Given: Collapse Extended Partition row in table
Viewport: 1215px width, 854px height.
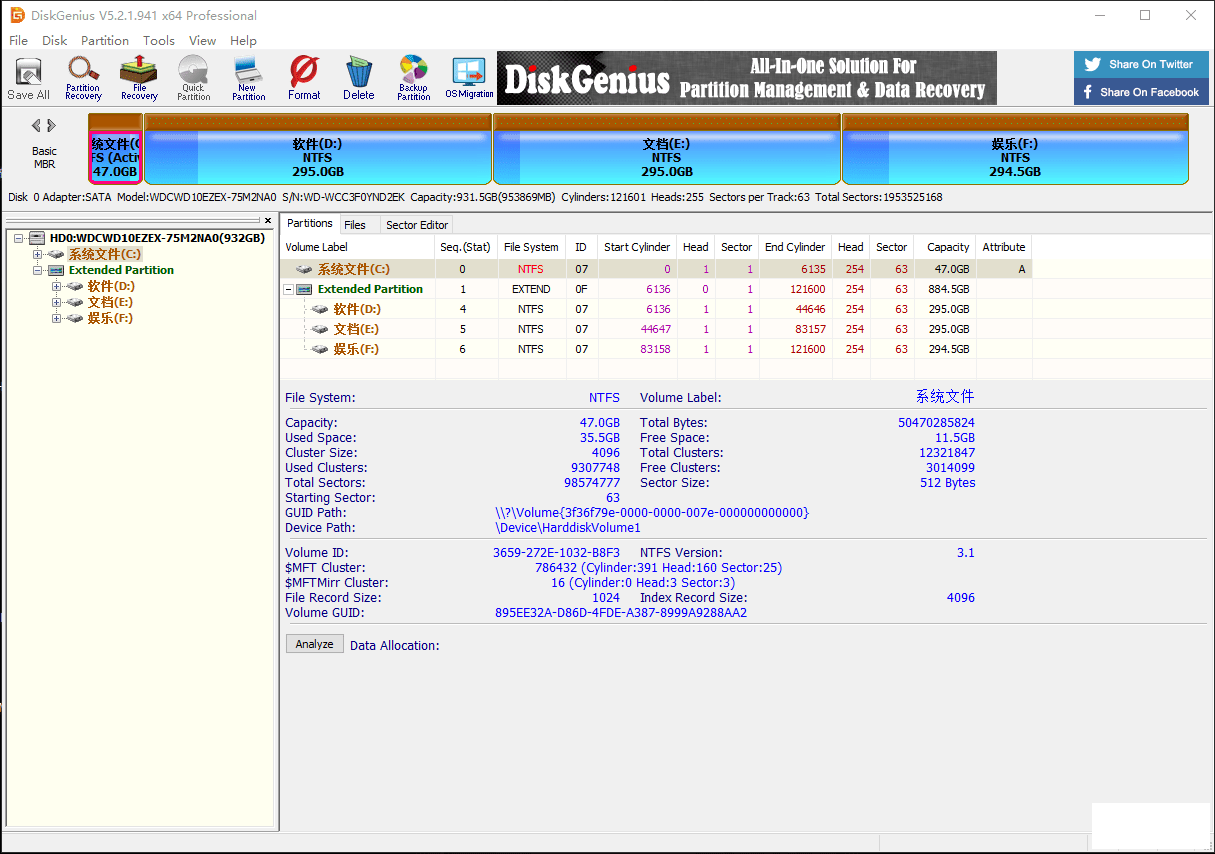Looking at the screenshot, I should (289, 289).
